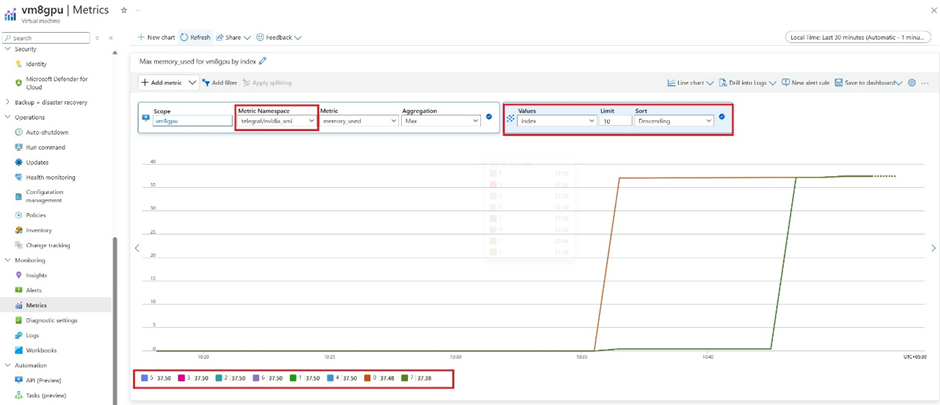
Task: Favorite vm8gpu Metrics page with star
Action: point(123,10)
